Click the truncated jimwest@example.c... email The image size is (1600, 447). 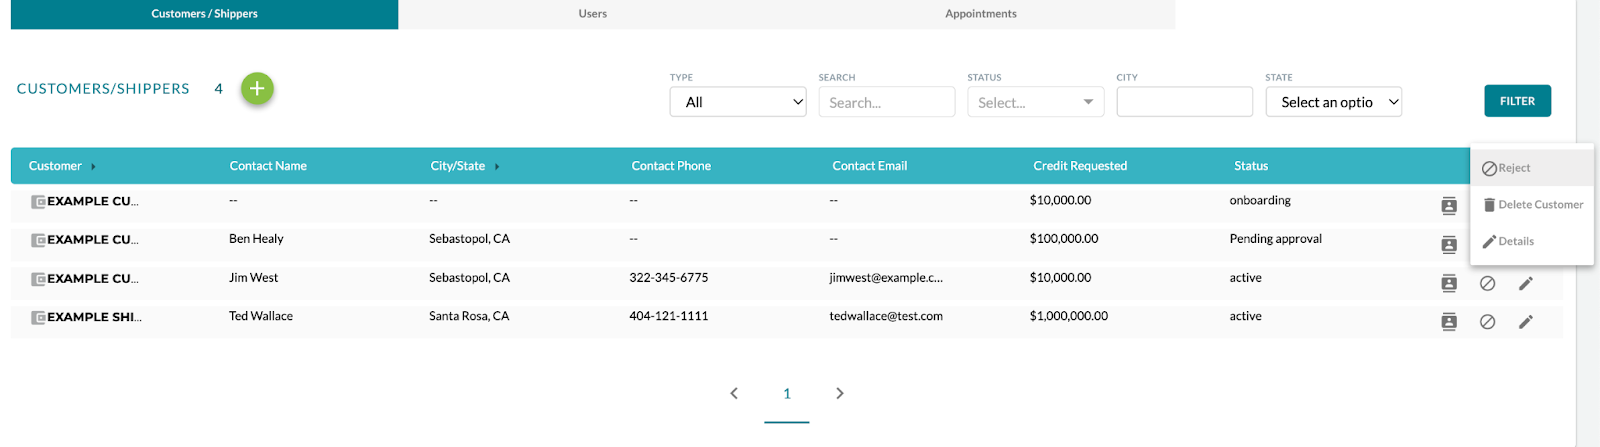click(886, 278)
